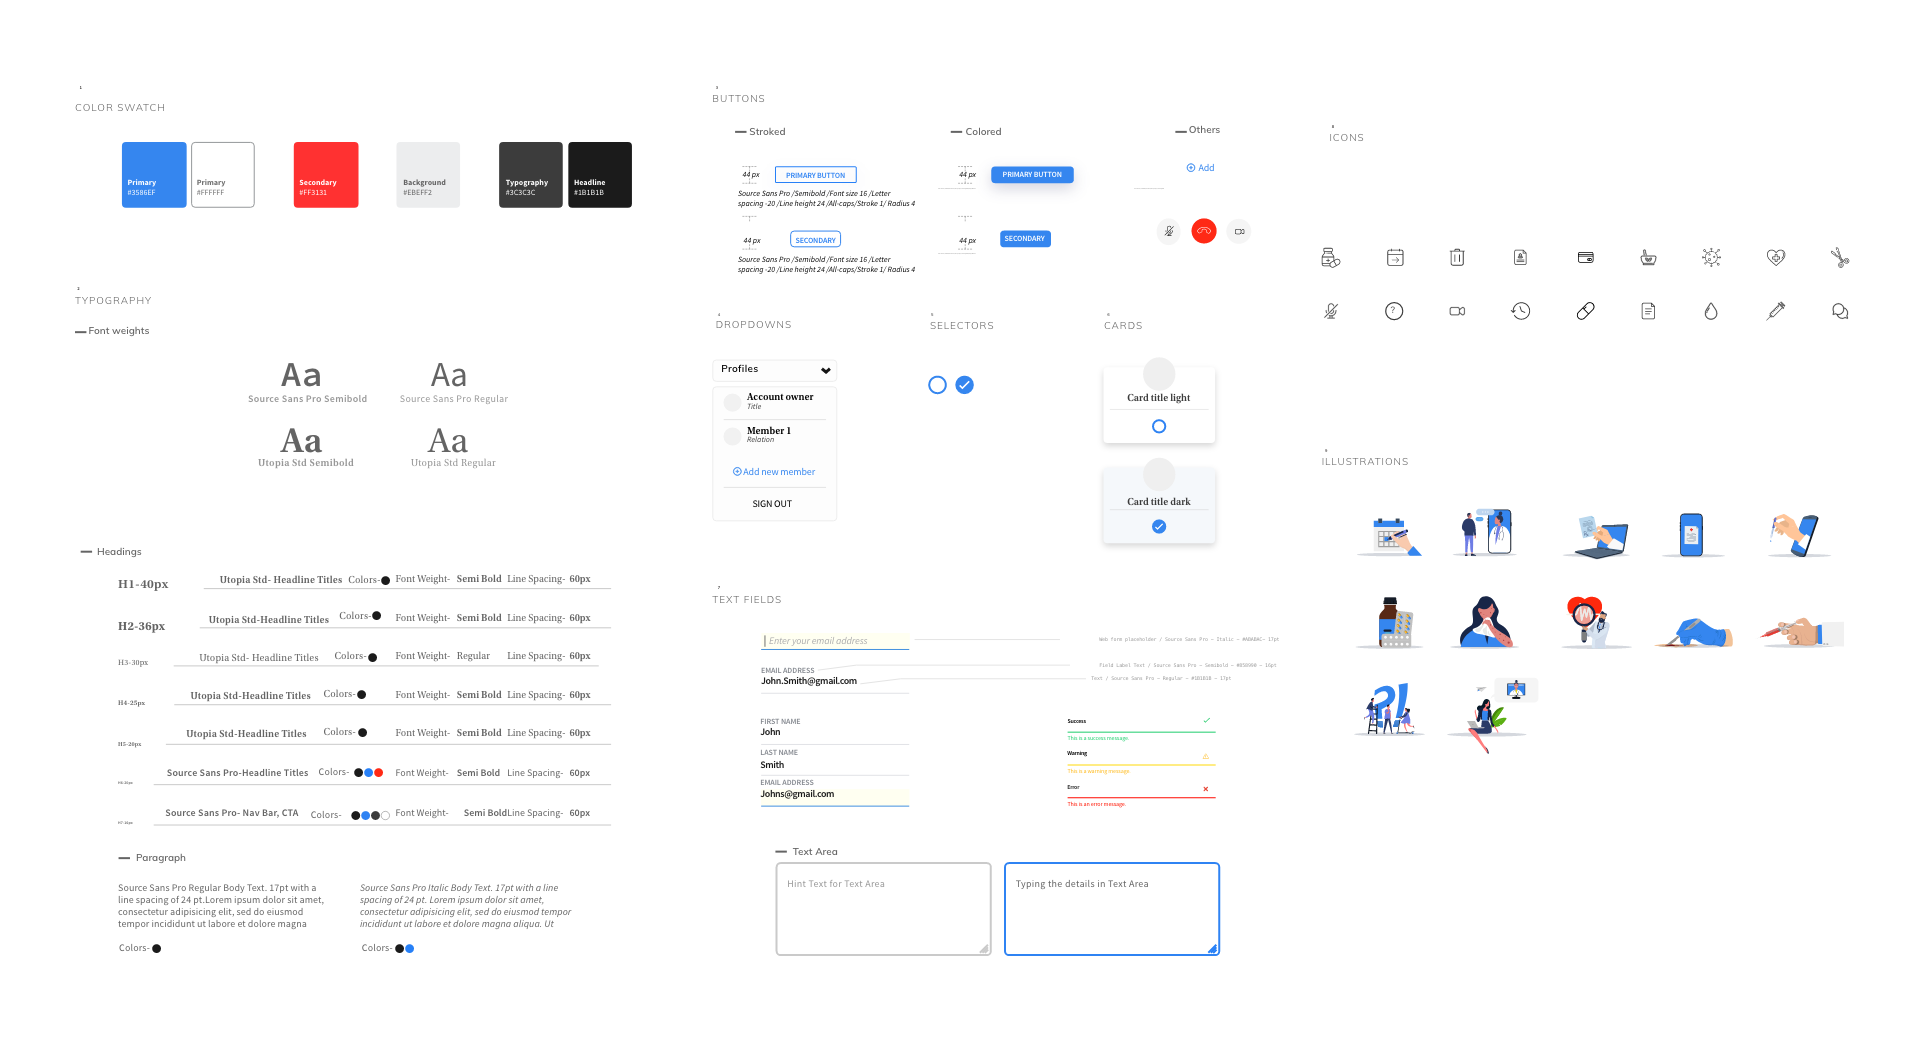
Task: Select the unchecked circle under Selectors
Action: point(937,385)
